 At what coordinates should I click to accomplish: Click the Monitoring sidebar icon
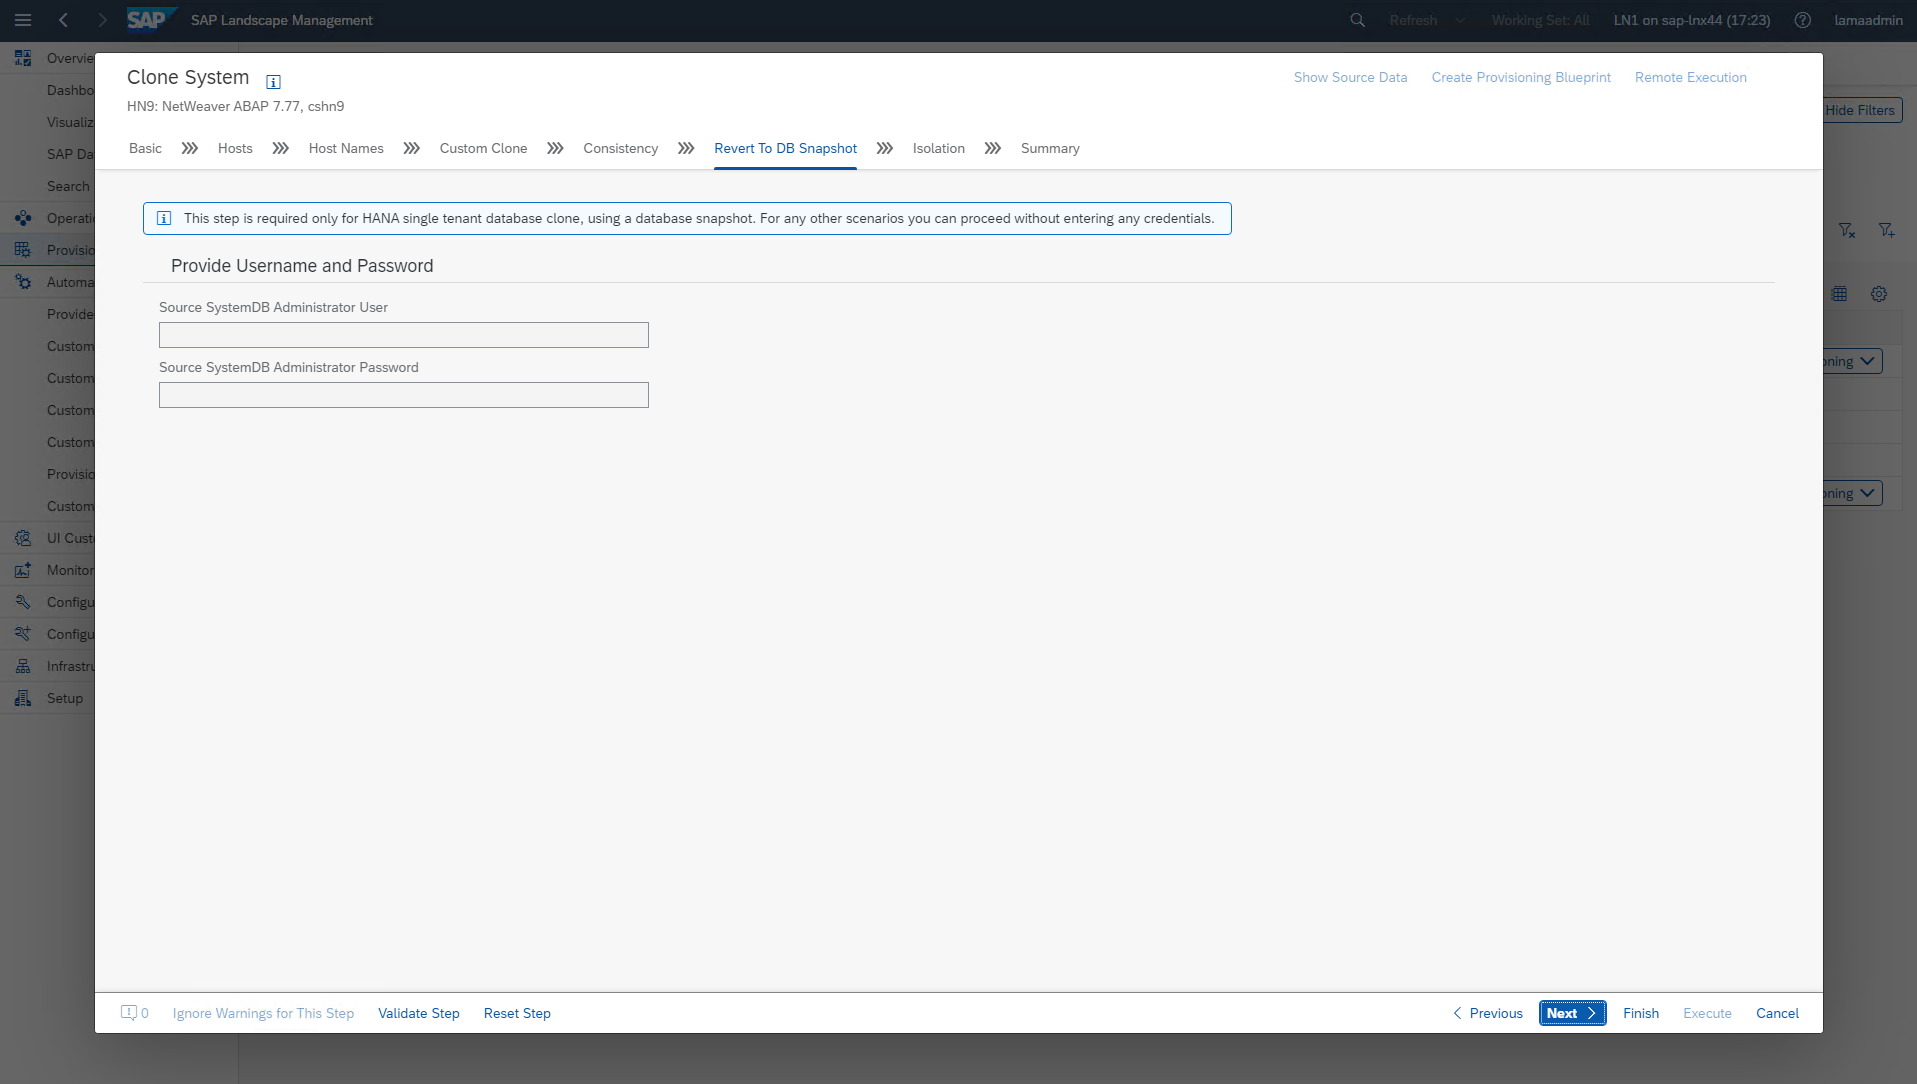click(23, 570)
